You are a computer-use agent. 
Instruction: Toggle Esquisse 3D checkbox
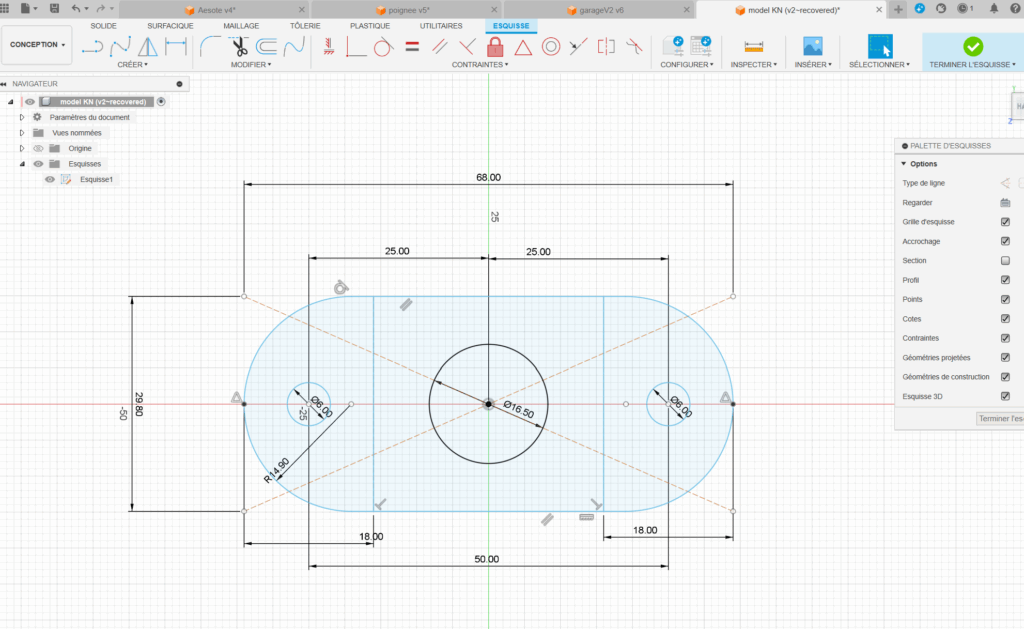pos(1005,396)
